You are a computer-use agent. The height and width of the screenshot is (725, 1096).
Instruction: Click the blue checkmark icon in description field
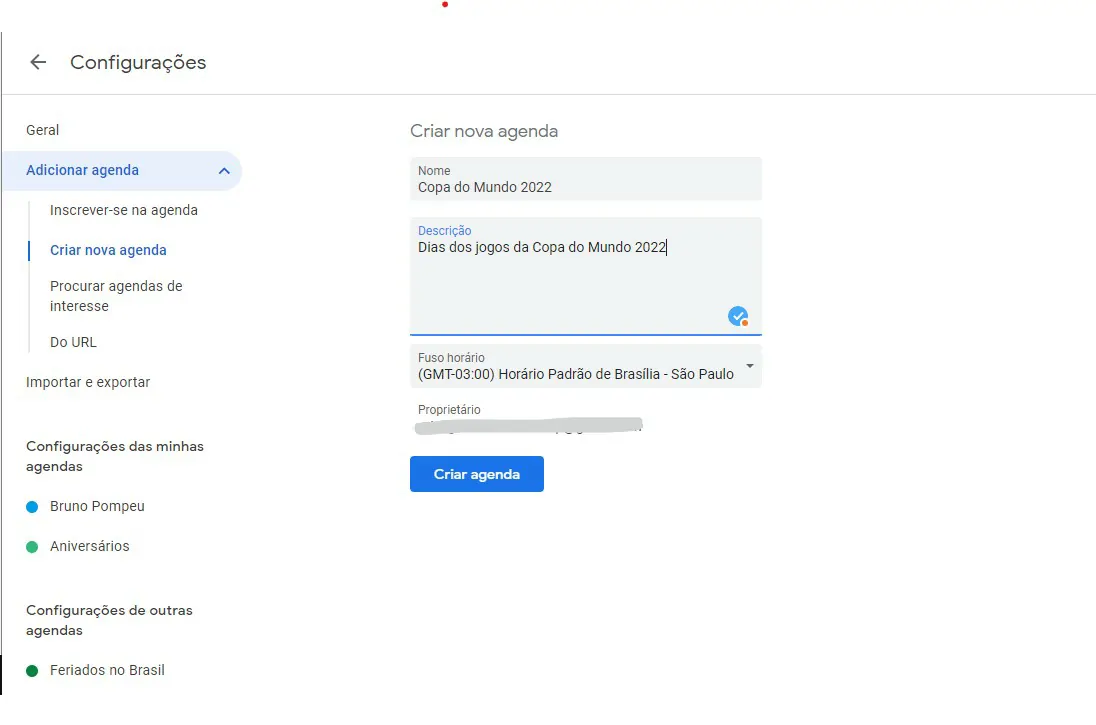[x=737, y=316]
